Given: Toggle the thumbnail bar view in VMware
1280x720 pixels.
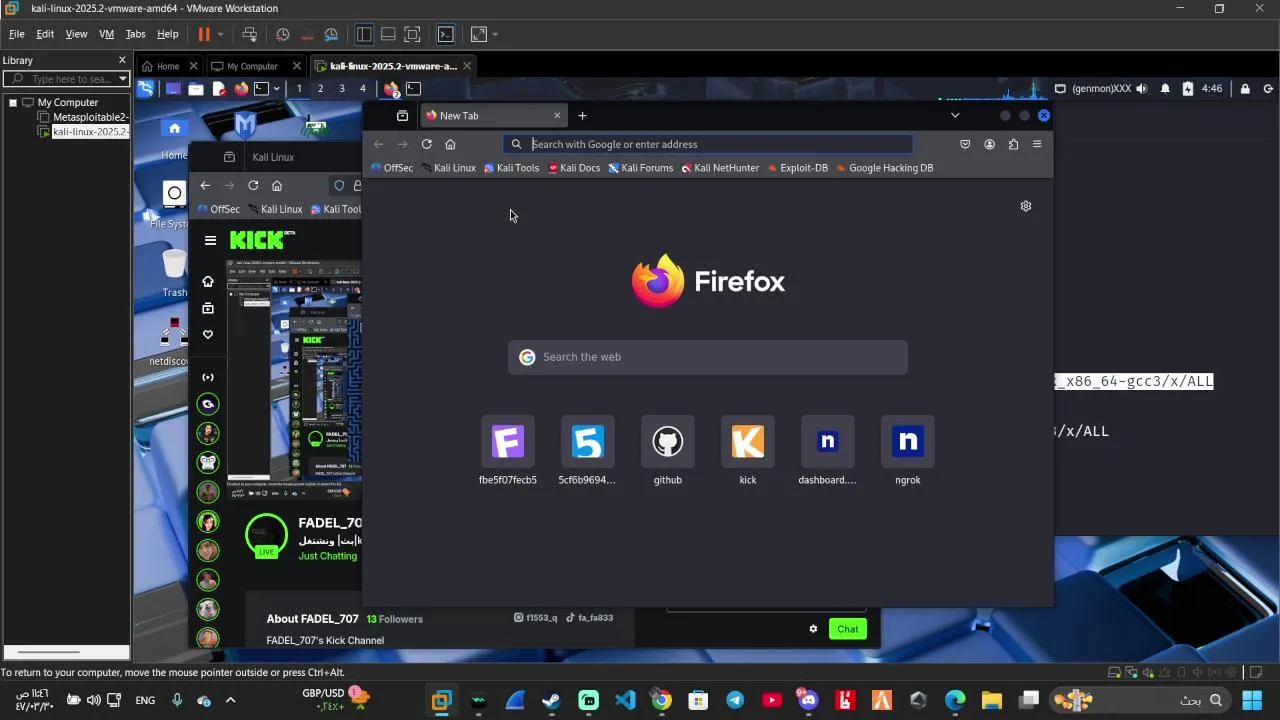Looking at the screenshot, I should point(388,34).
